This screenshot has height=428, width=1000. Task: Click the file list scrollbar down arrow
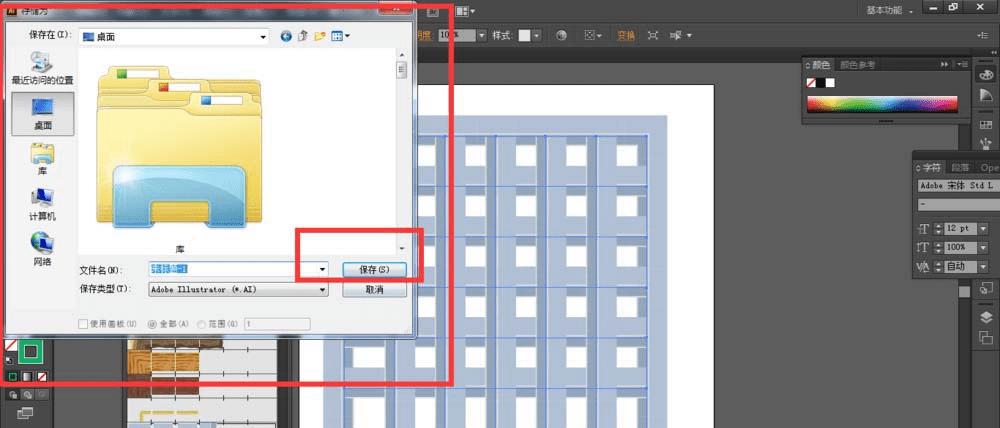point(402,247)
